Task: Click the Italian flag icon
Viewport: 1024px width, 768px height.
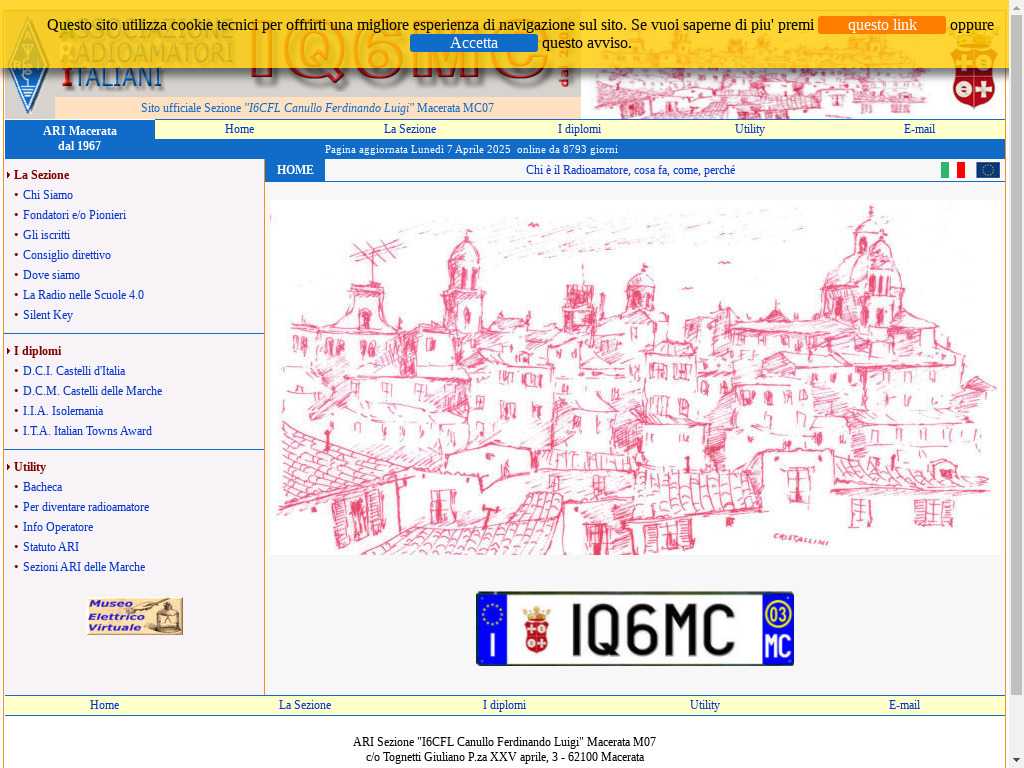Action: pos(953,170)
